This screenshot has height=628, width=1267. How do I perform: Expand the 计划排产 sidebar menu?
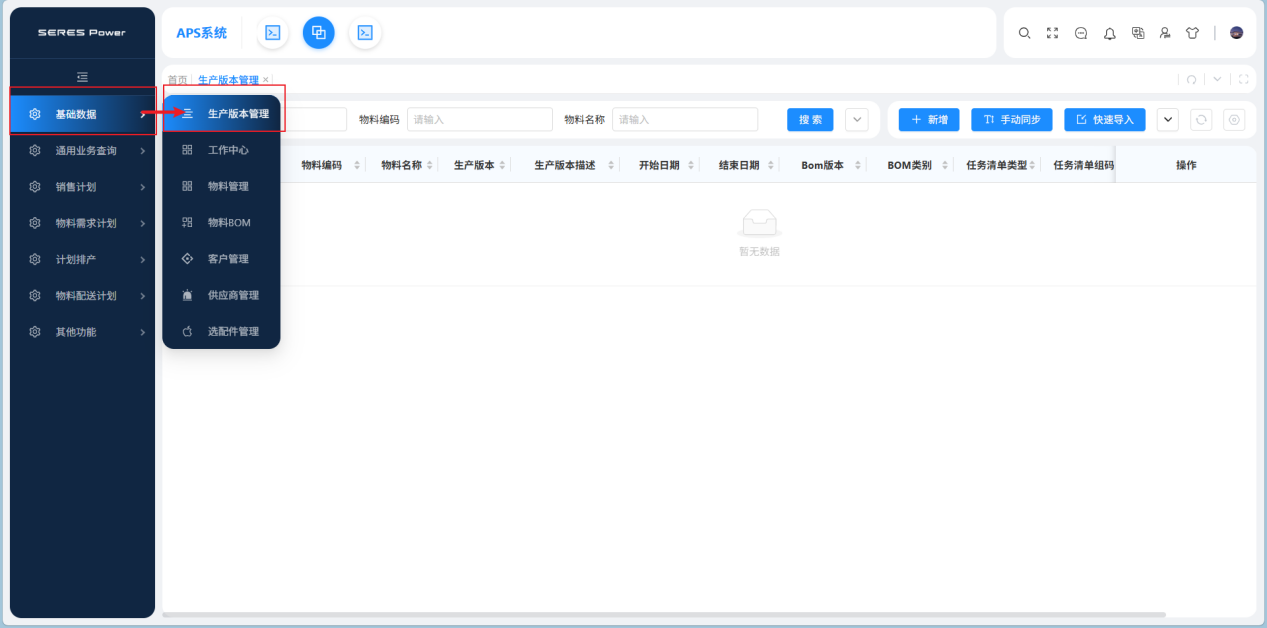click(x=83, y=260)
